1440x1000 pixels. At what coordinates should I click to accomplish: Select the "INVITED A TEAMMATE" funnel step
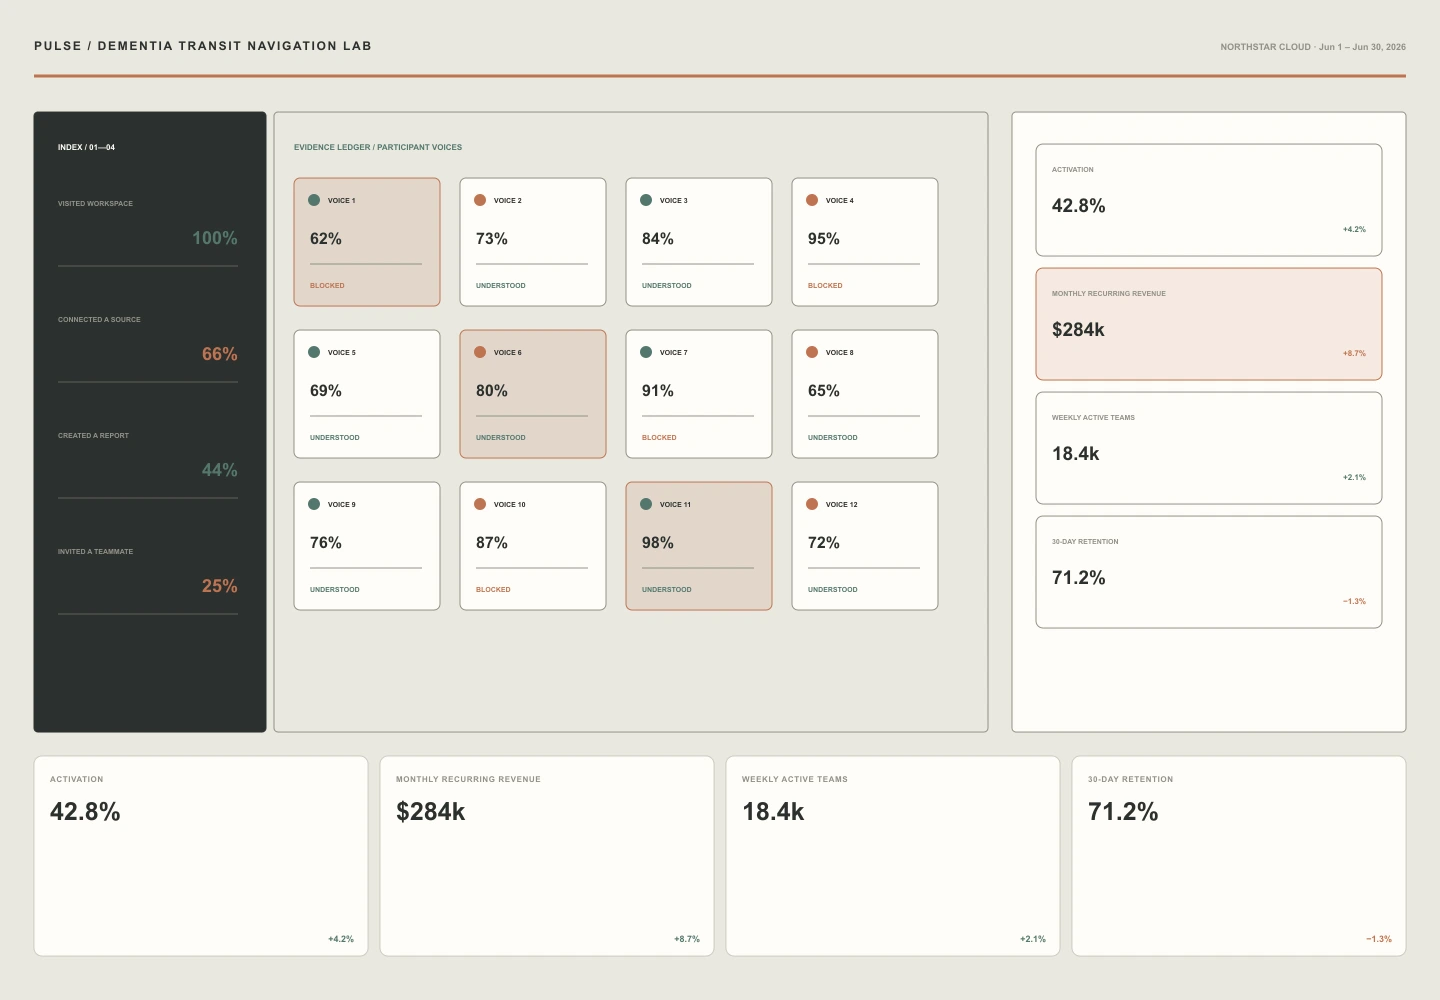click(95, 552)
